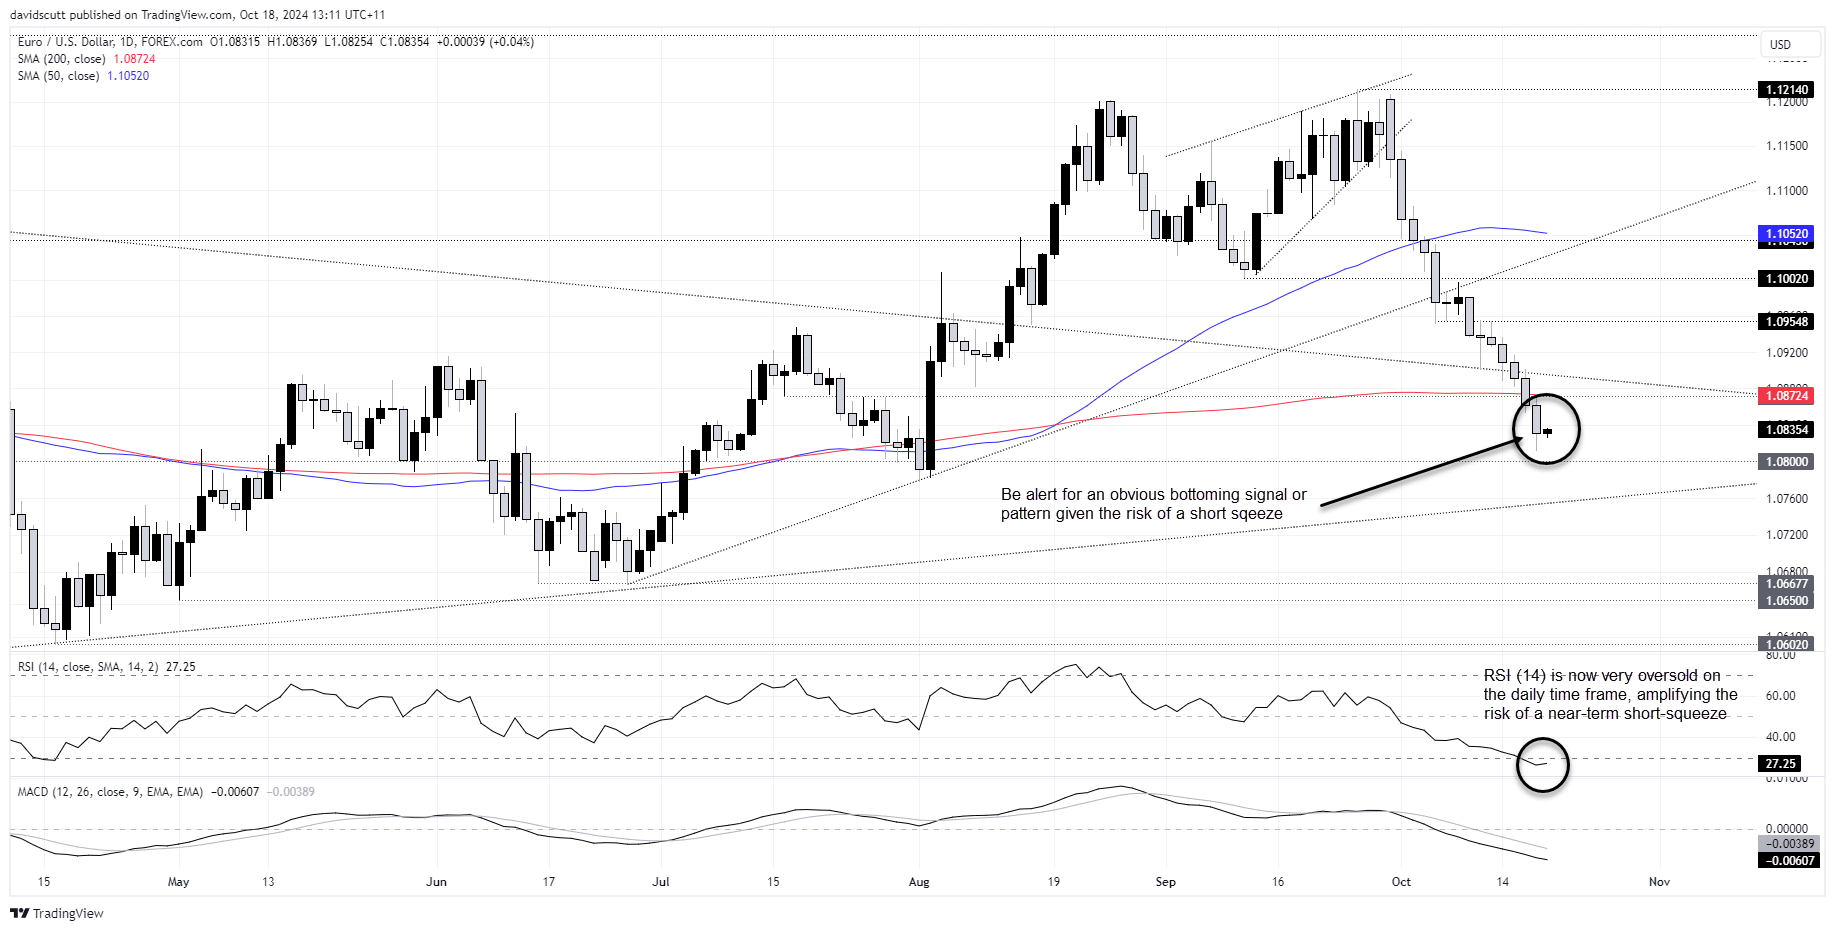Click the RSI legend value 27.25
Image resolution: width=1835 pixels, height=931 pixels.
coord(181,667)
